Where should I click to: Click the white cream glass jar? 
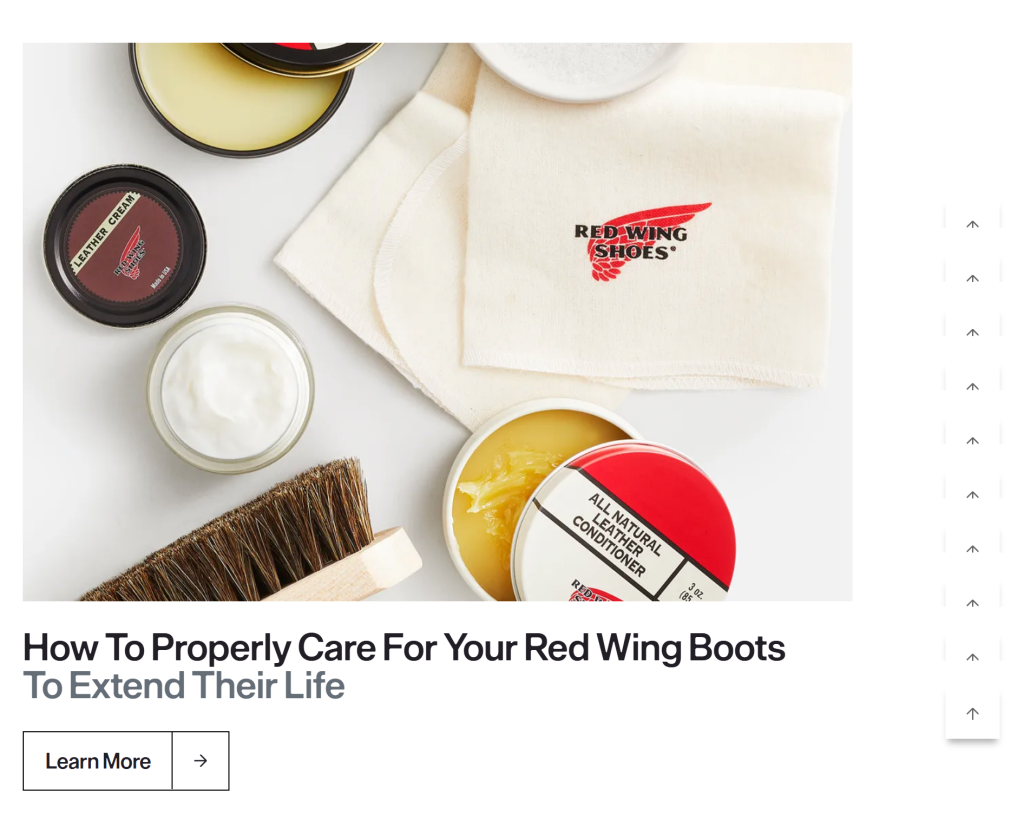[x=230, y=389]
